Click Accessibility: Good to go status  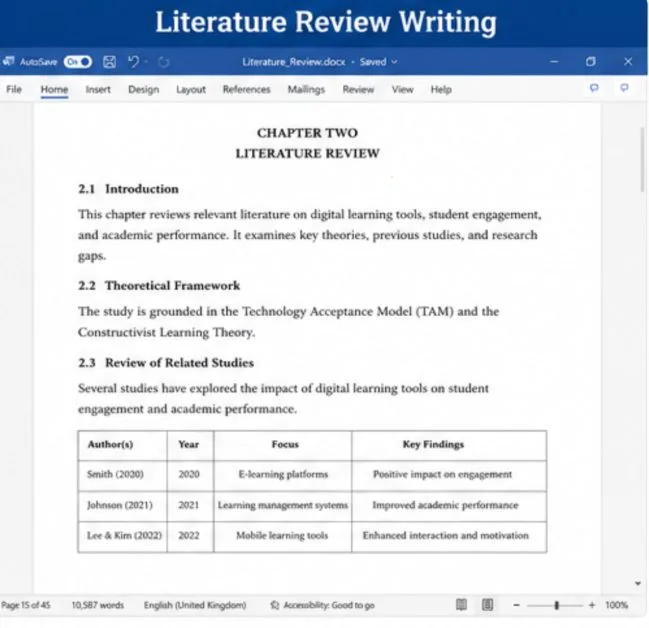[329, 605]
